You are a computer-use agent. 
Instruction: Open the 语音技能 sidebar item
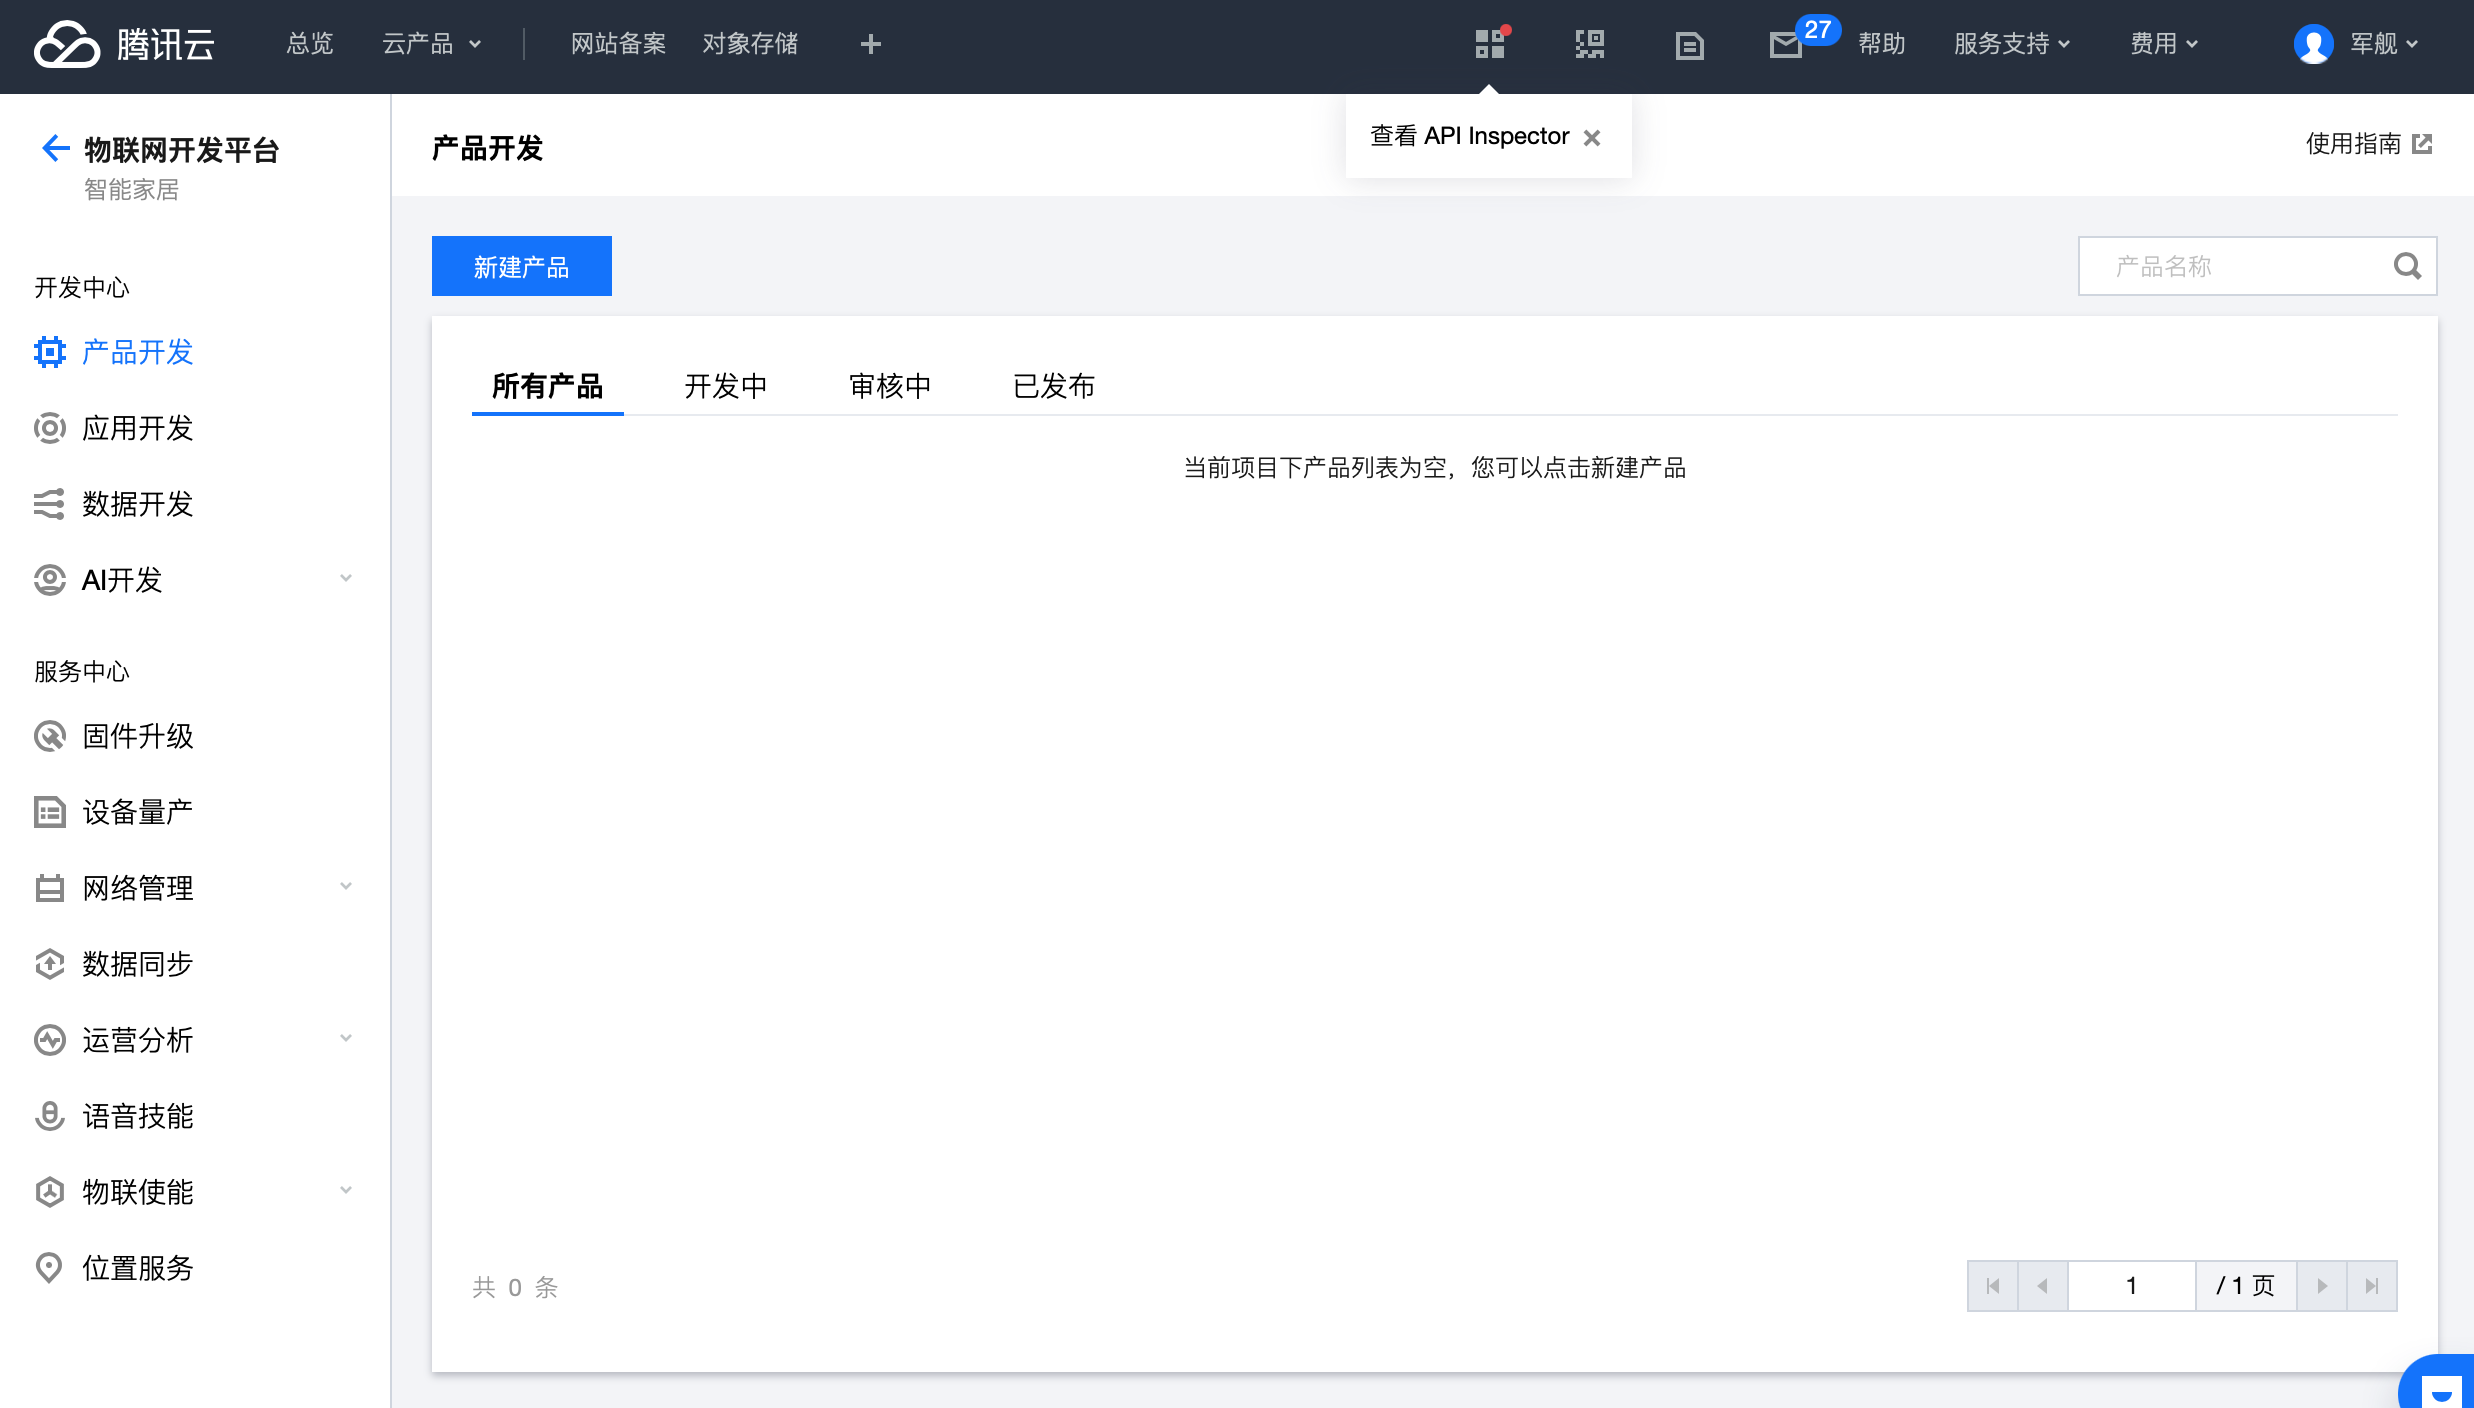click(137, 1116)
